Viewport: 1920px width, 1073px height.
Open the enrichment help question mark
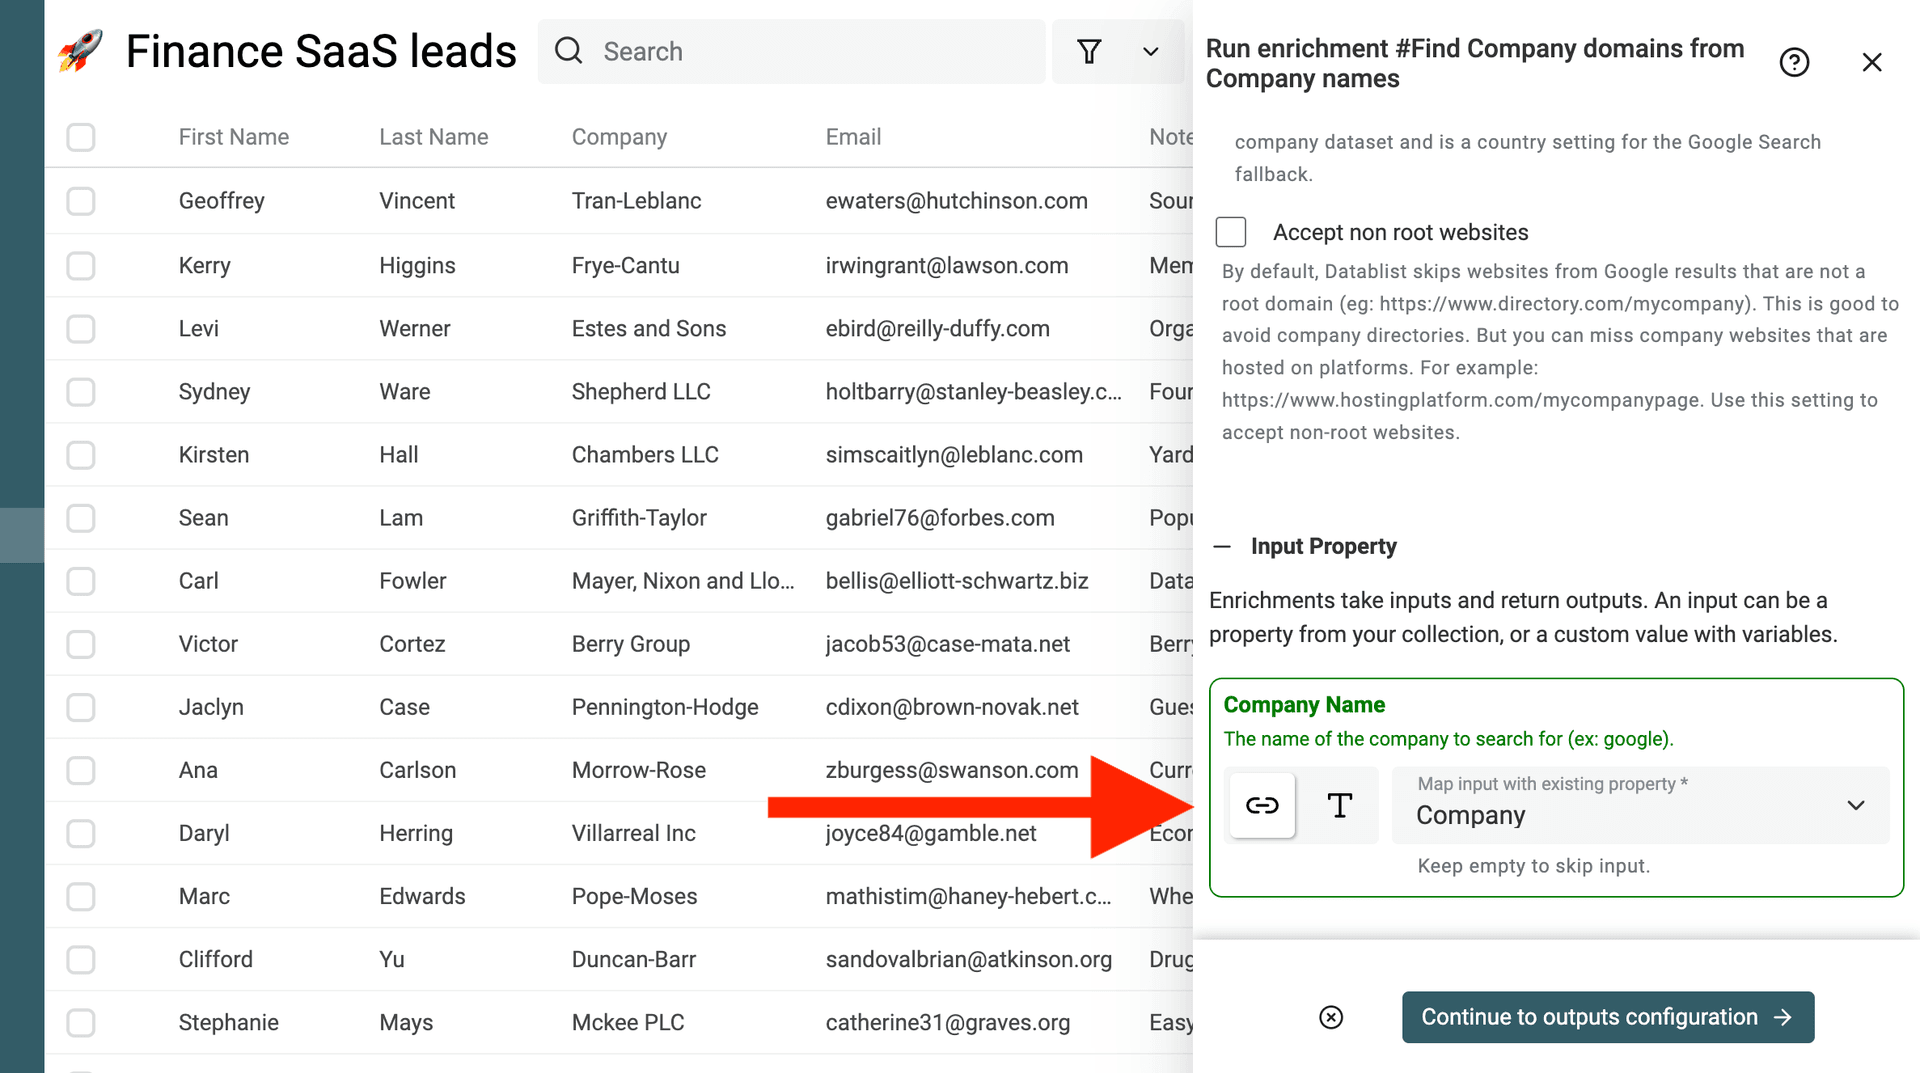[x=1795, y=62]
